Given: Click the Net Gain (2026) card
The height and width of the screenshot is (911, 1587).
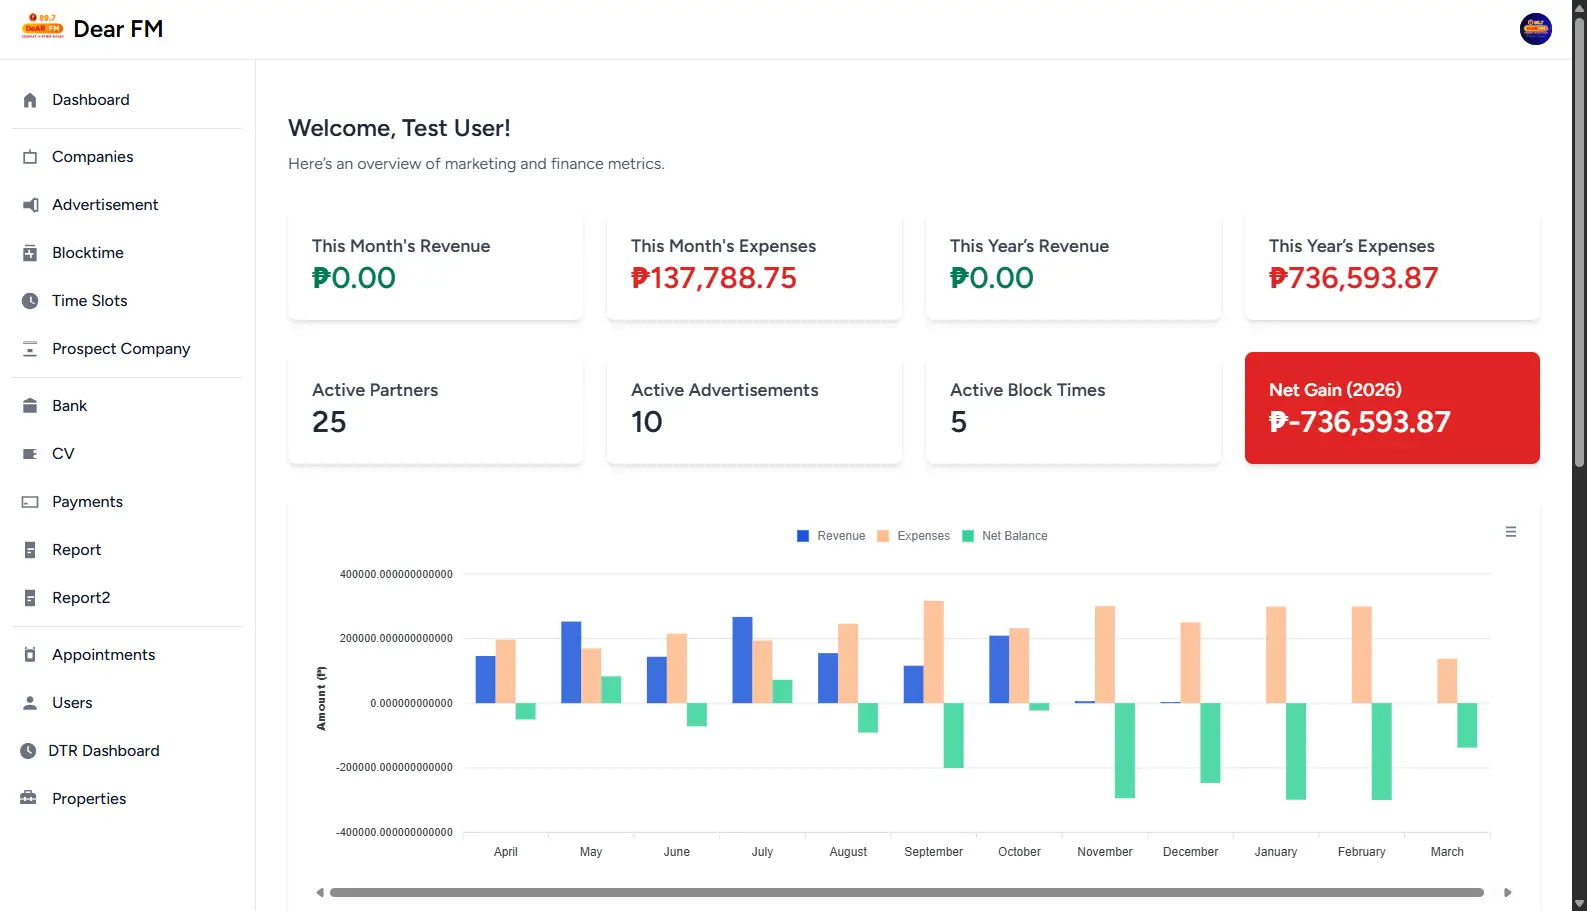Looking at the screenshot, I should pyautogui.click(x=1391, y=408).
